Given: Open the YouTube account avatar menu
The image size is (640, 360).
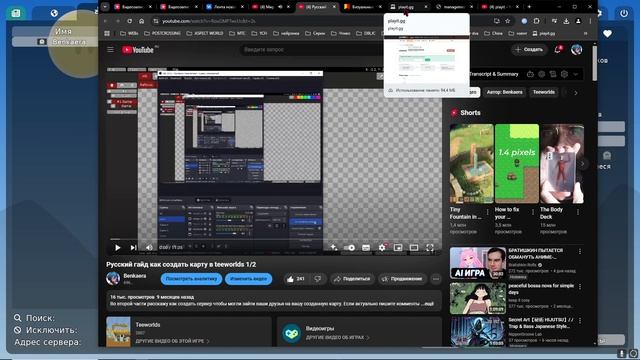Looking at the screenshot, I should click(576, 49).
